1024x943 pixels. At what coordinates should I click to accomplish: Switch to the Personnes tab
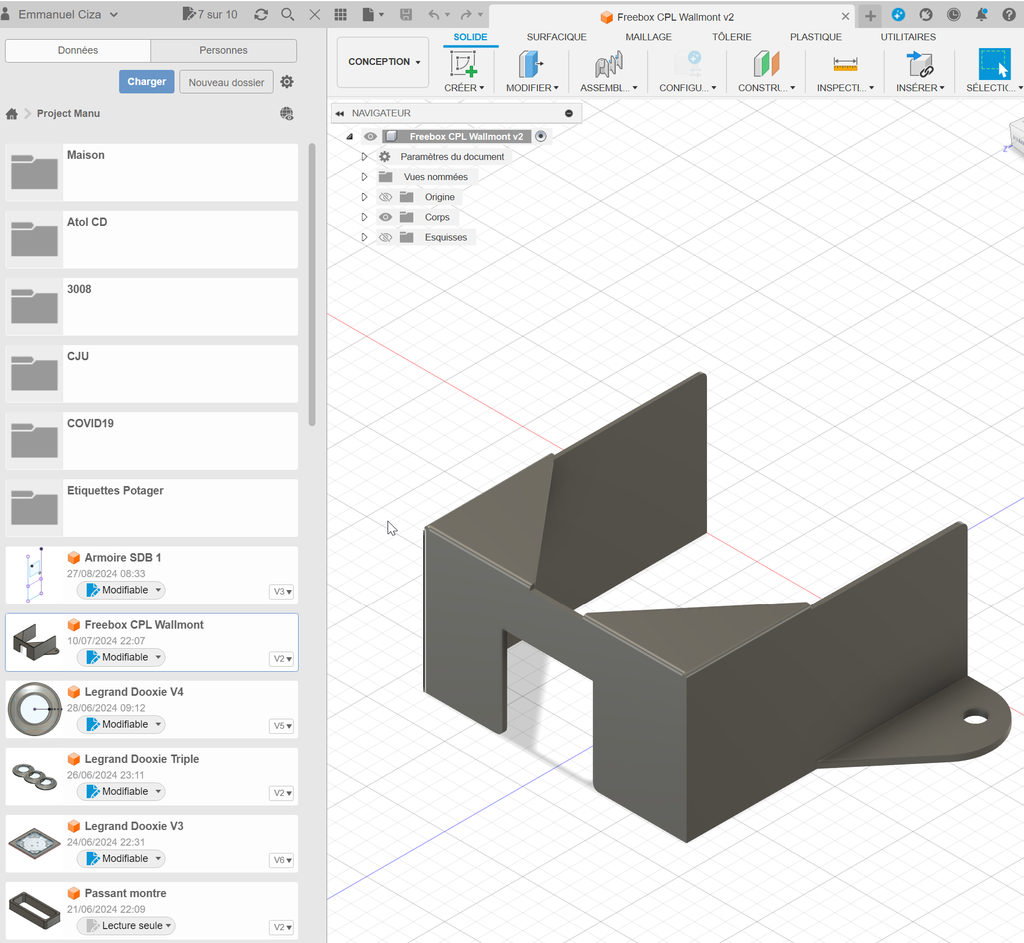(x=223, y=50)
